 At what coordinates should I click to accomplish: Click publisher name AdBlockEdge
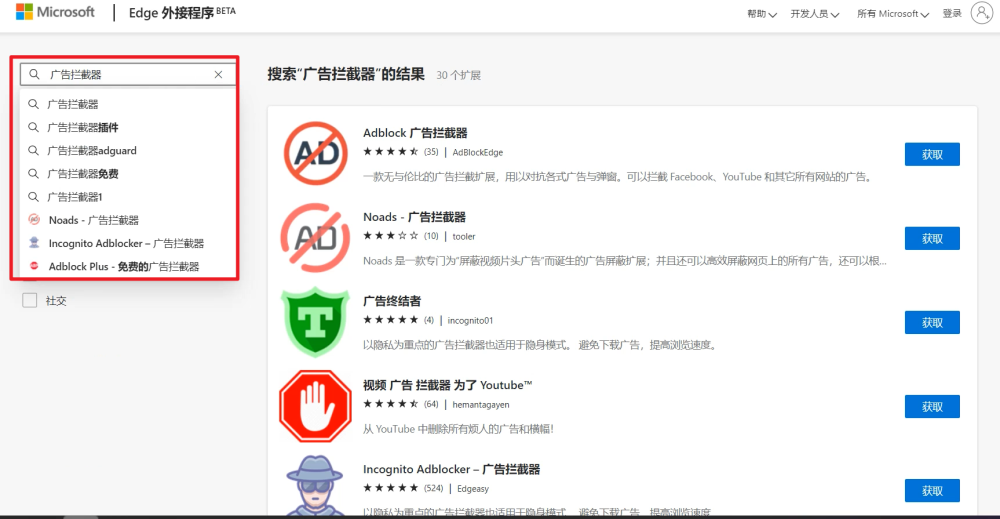(x=478, y=152)
